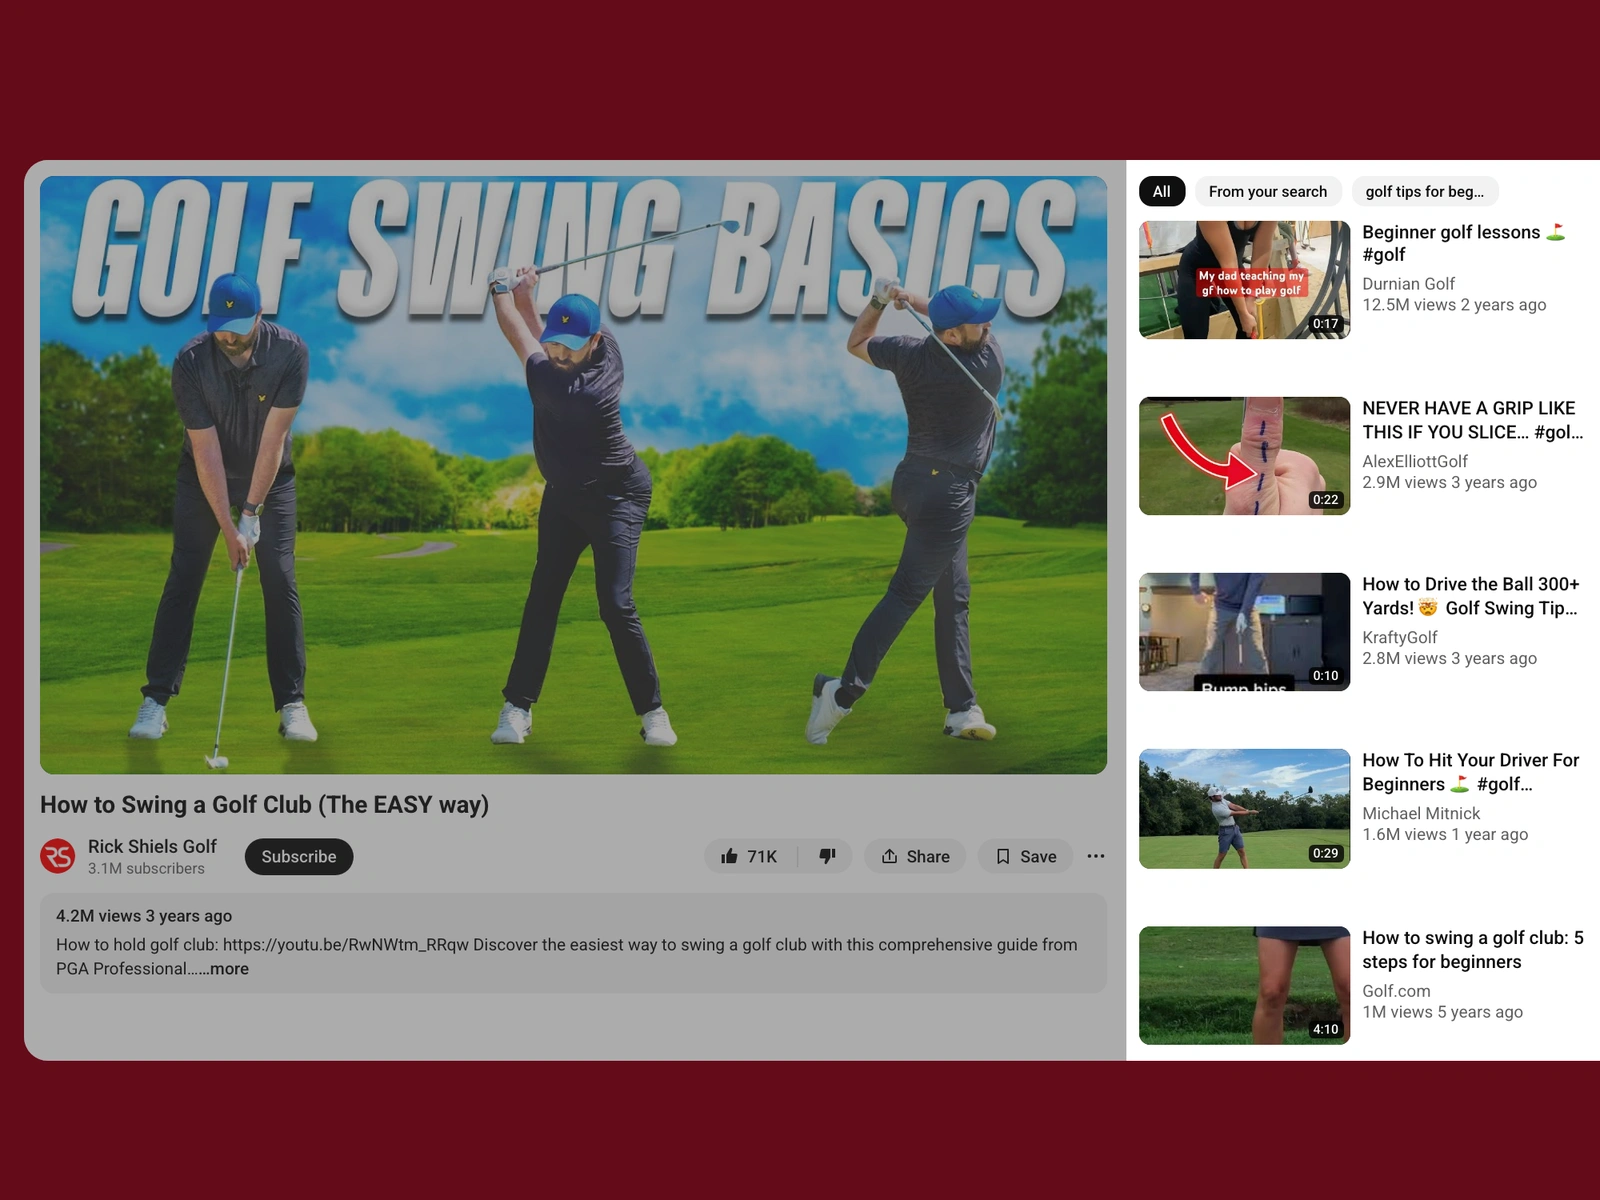Click the video title How to Swing a Golf Club
Screen dimensions: 1600x1200
click(x=264, y=805)
